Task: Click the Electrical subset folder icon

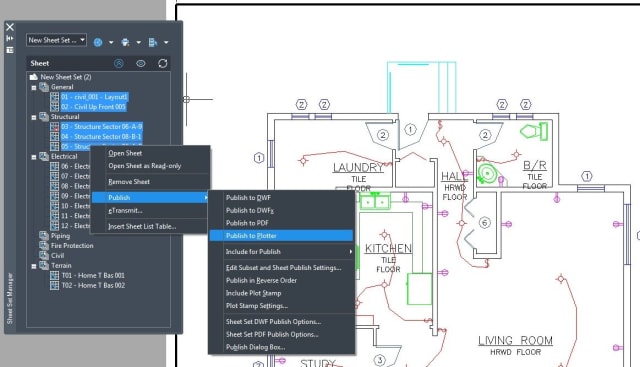Action: (x=44, y=156)
